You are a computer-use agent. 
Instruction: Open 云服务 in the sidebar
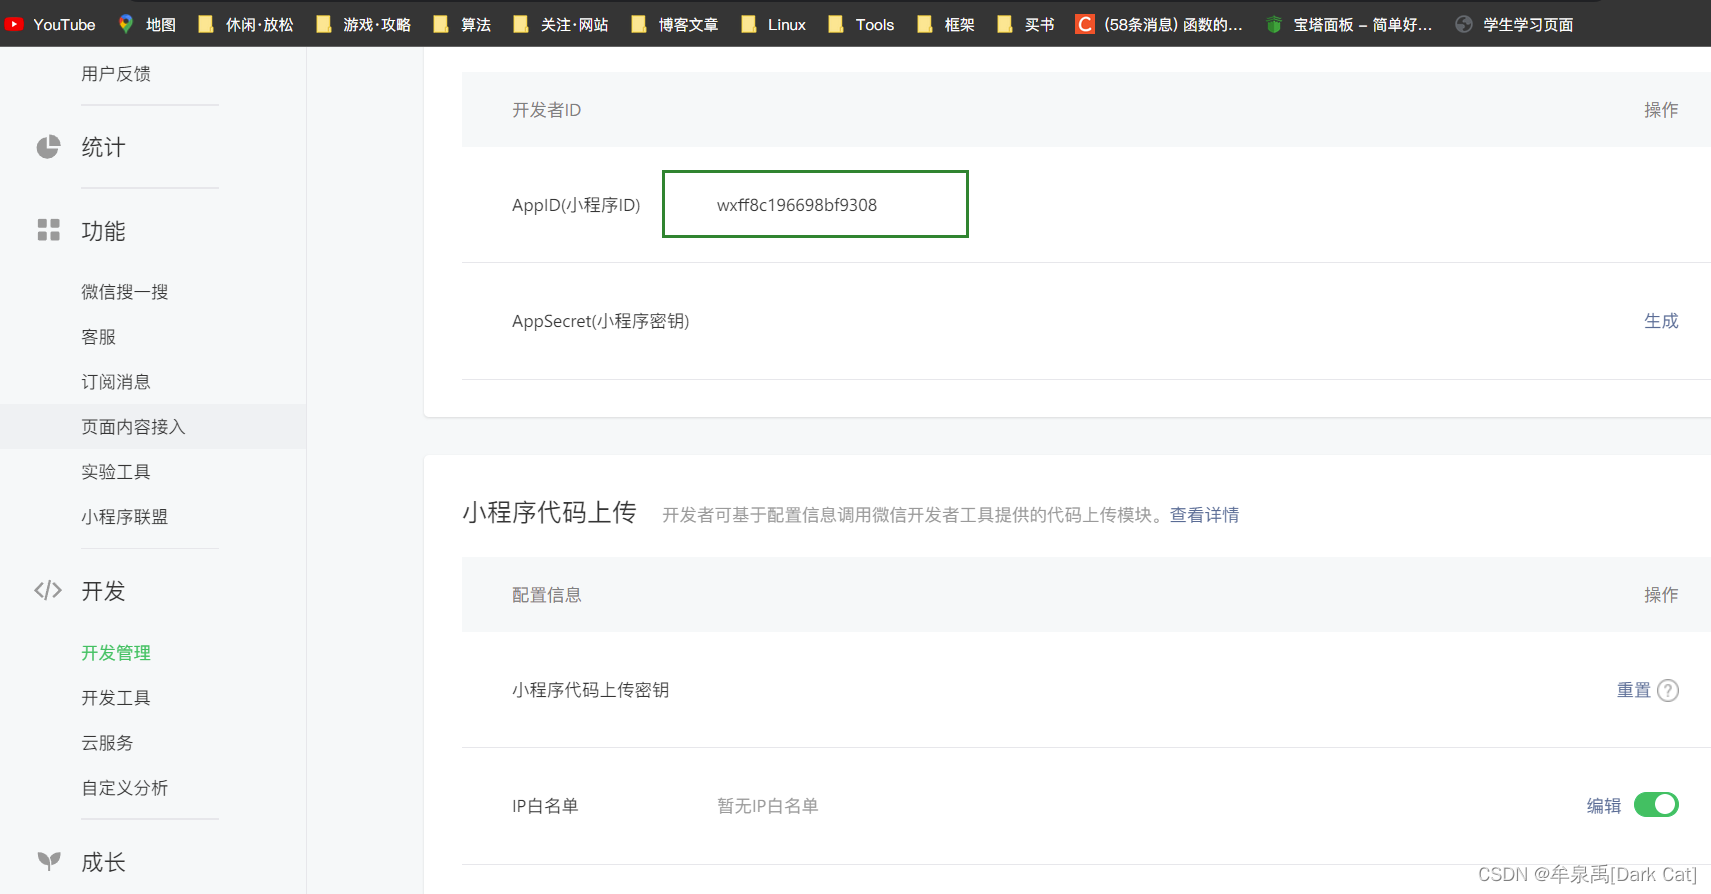(x=107, y=743)
